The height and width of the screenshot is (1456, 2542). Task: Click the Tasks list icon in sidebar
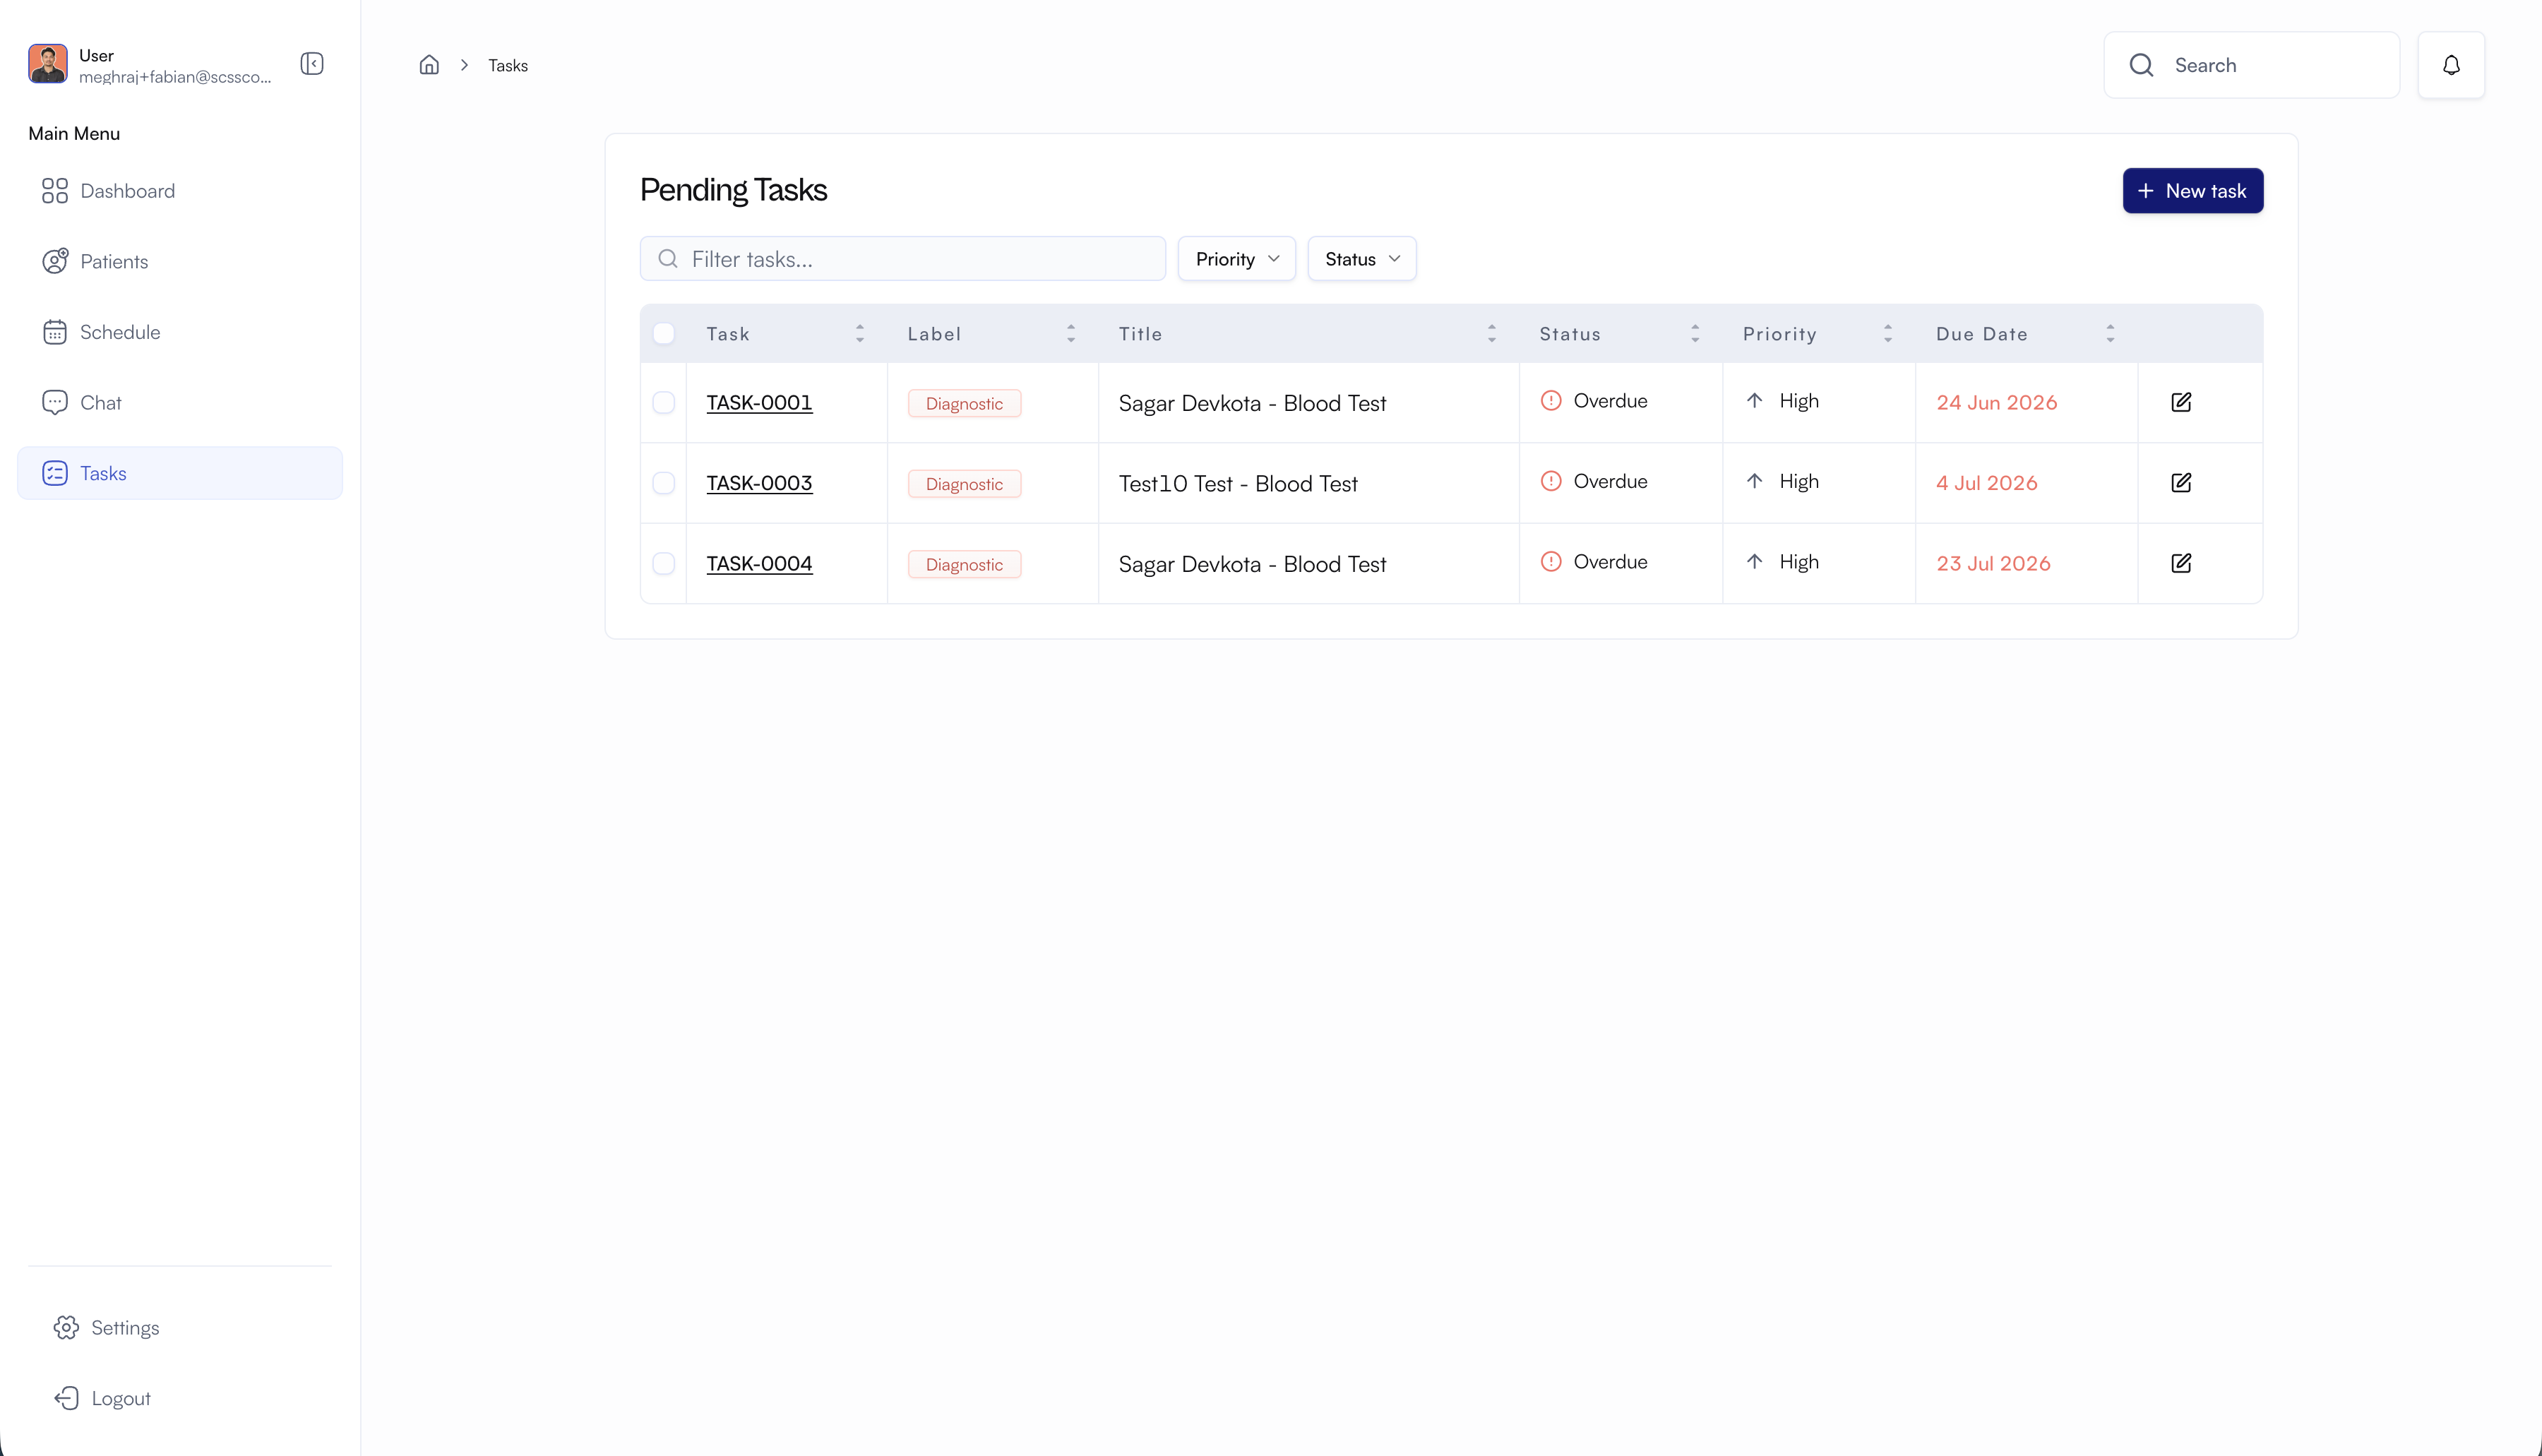coord(55,473)
